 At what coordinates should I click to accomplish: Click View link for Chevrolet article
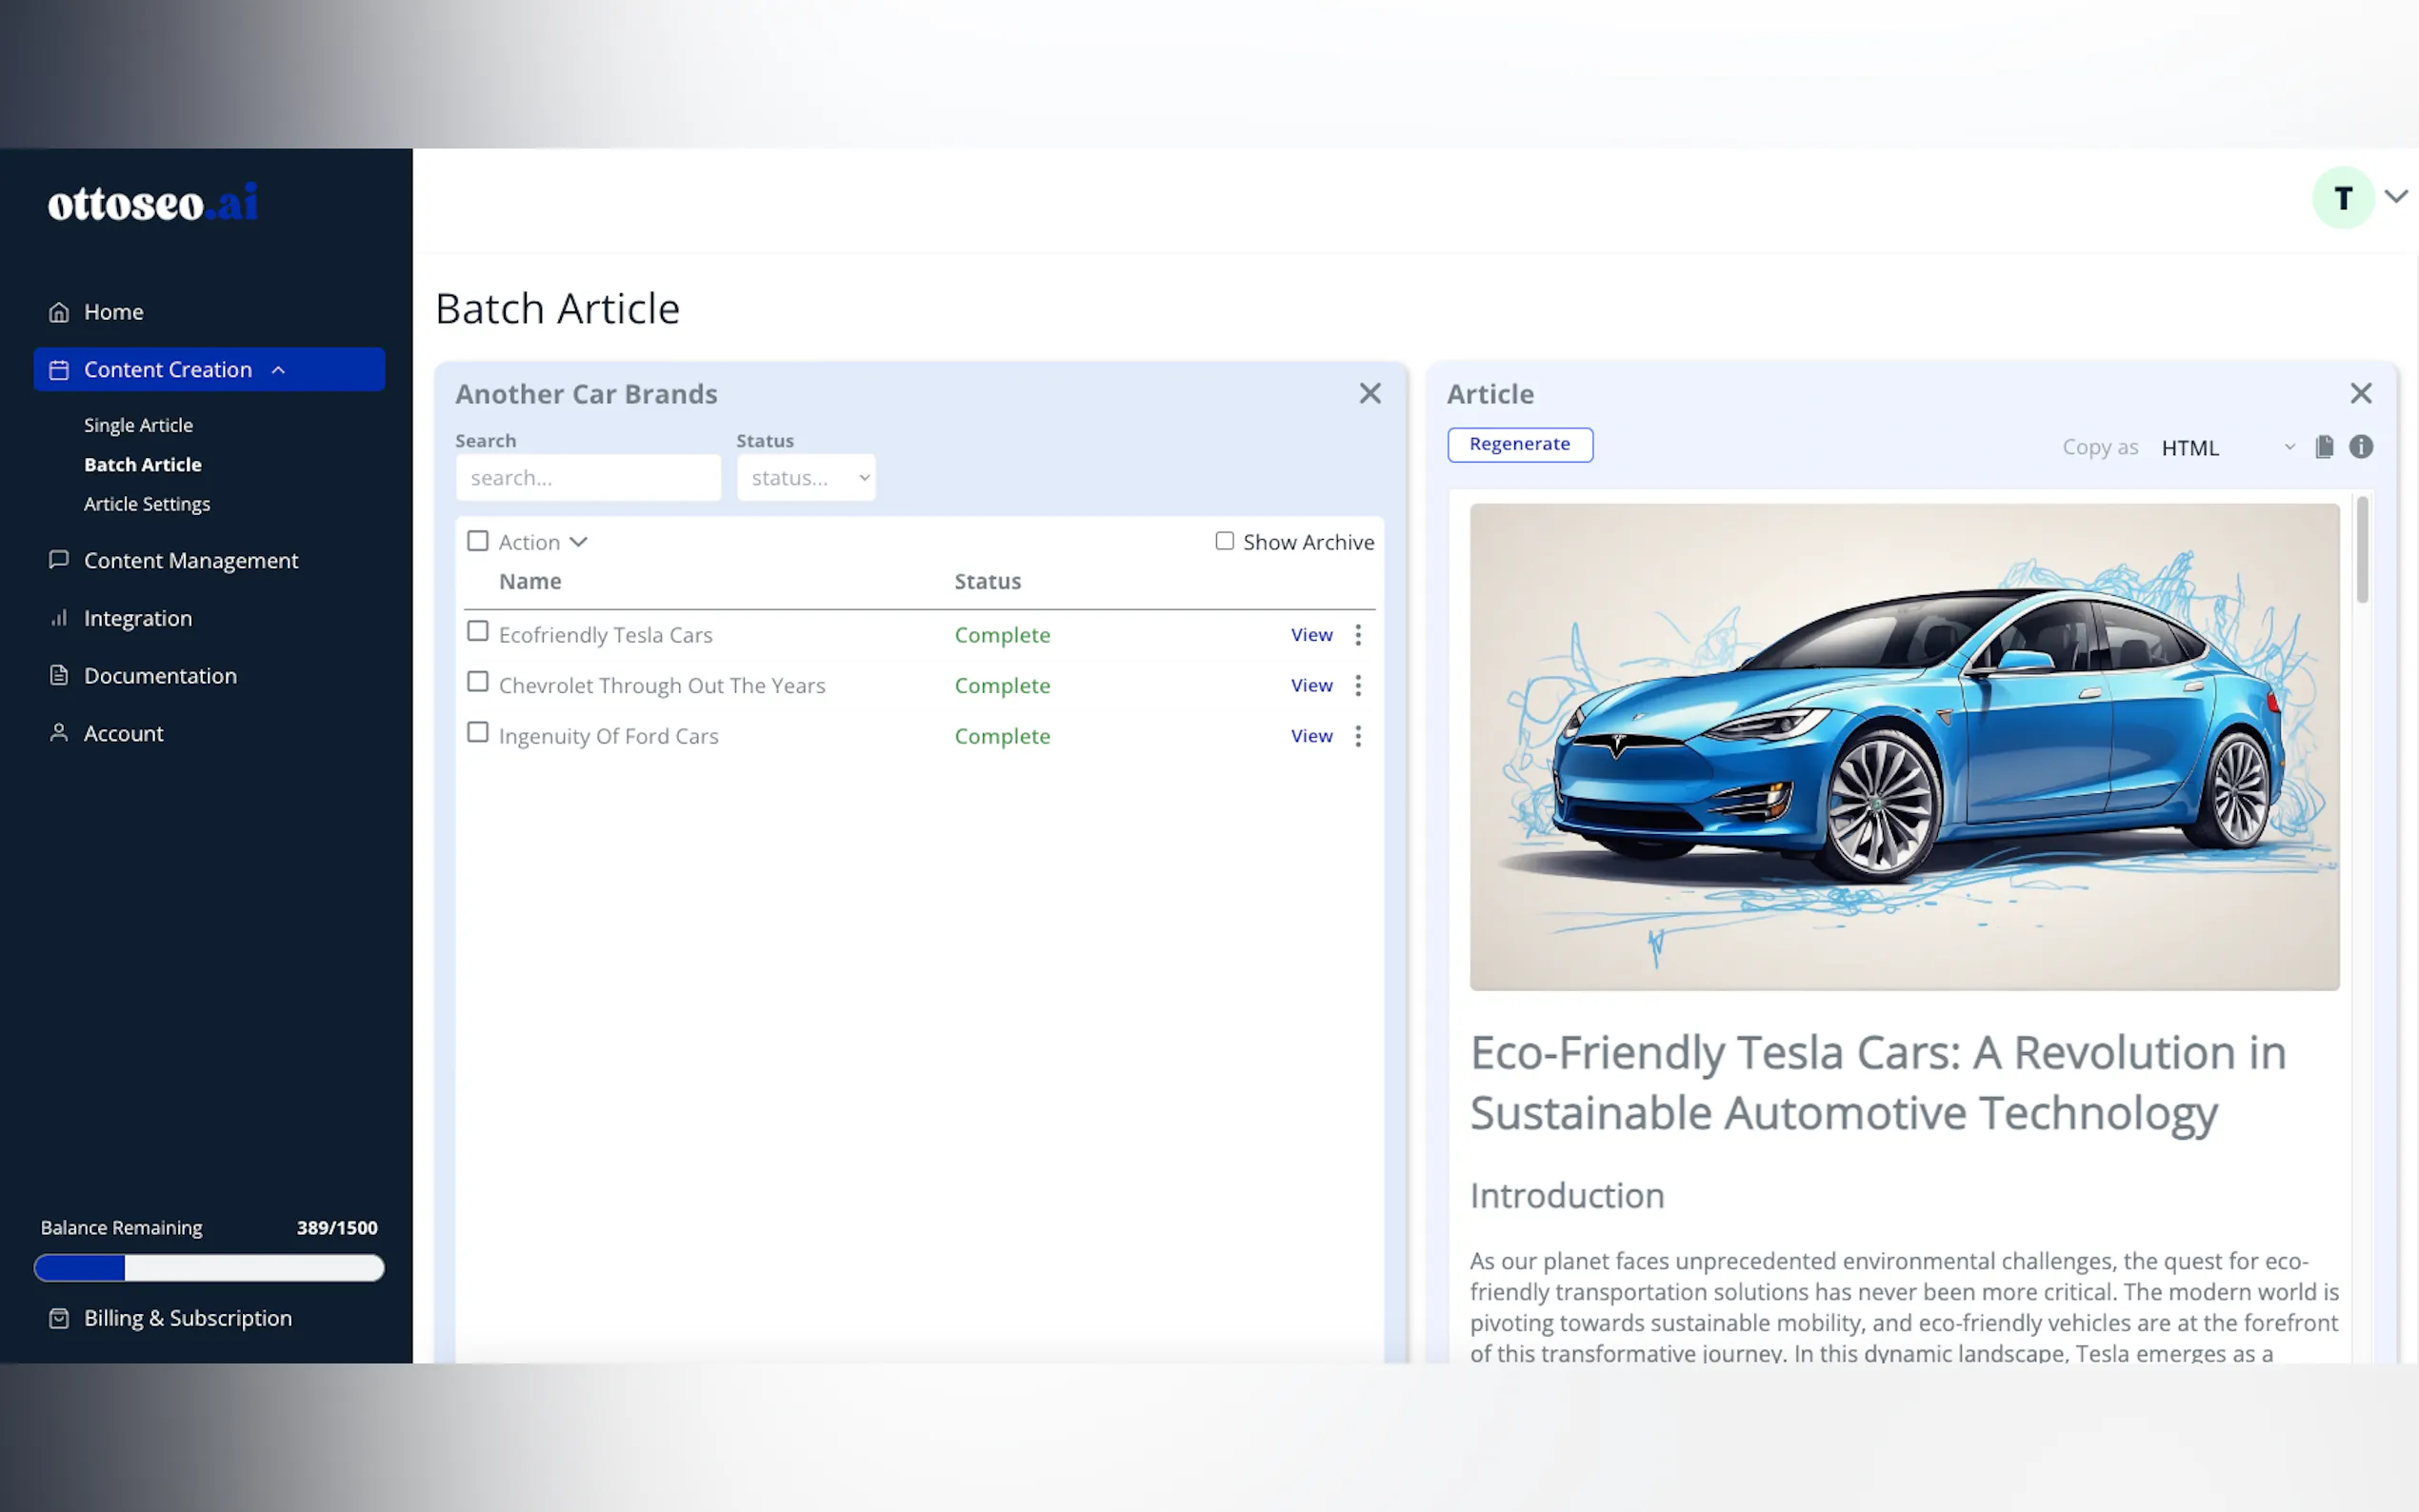click(1311, 686)
